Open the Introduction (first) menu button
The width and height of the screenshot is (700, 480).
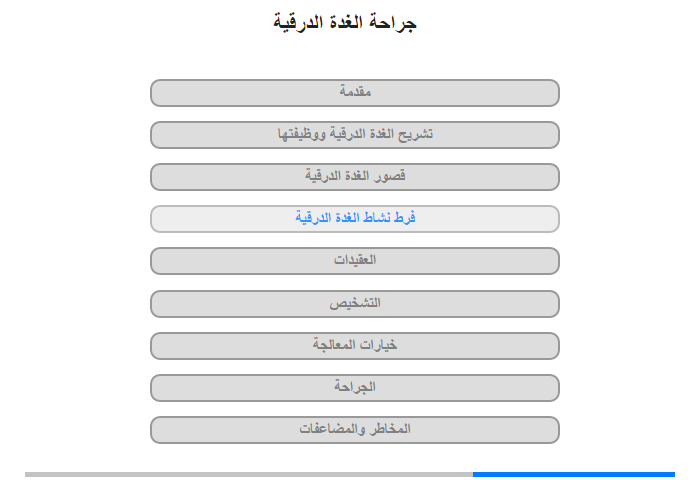(x=354, y=93)
